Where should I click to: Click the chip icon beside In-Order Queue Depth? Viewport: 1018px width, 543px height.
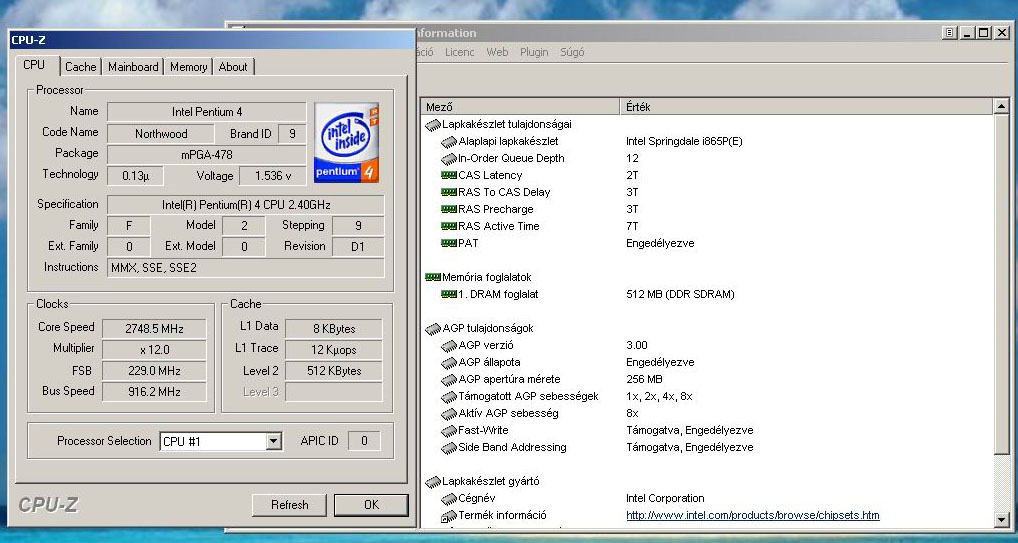[449, 158]
